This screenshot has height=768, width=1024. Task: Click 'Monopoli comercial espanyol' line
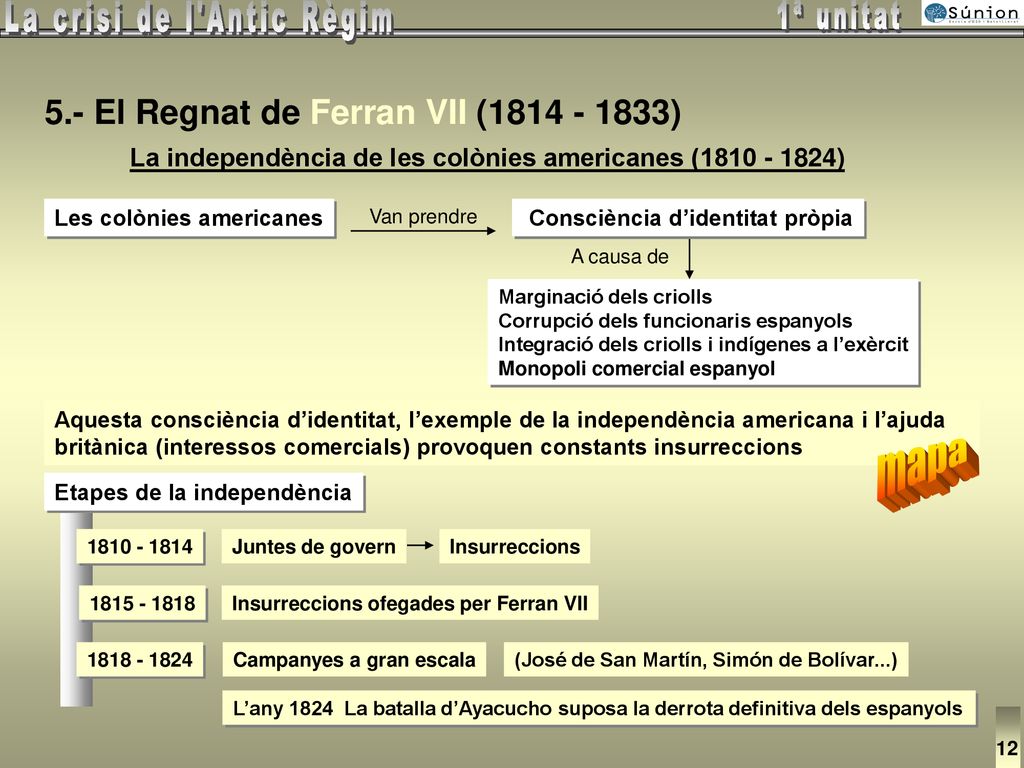click(x=637, y=368)
